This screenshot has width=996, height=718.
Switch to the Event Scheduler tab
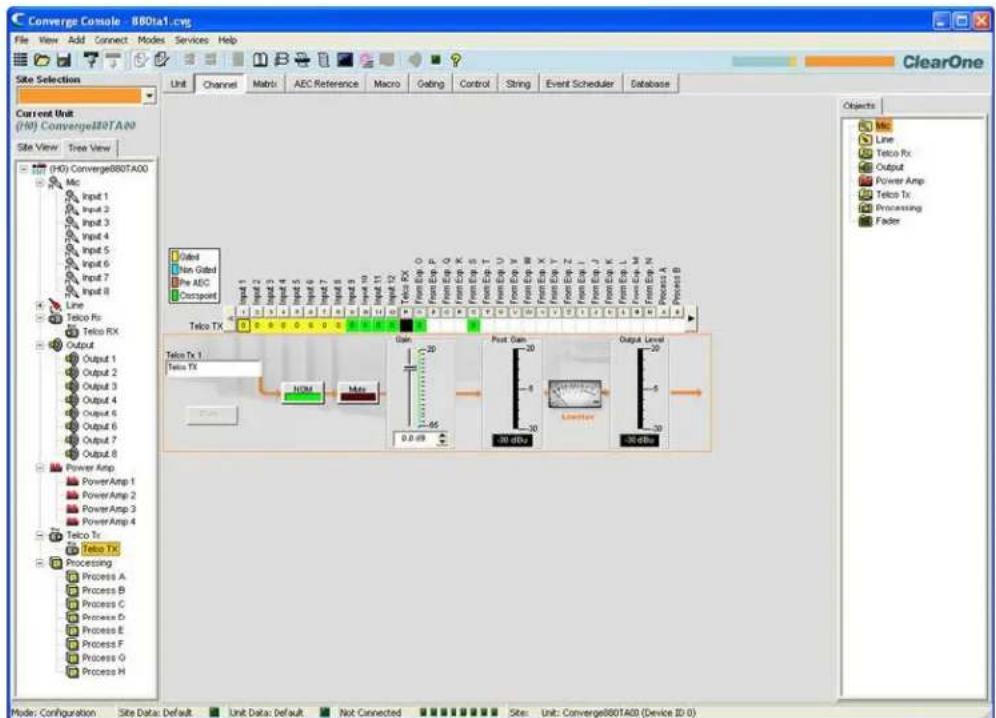(580, 84)
